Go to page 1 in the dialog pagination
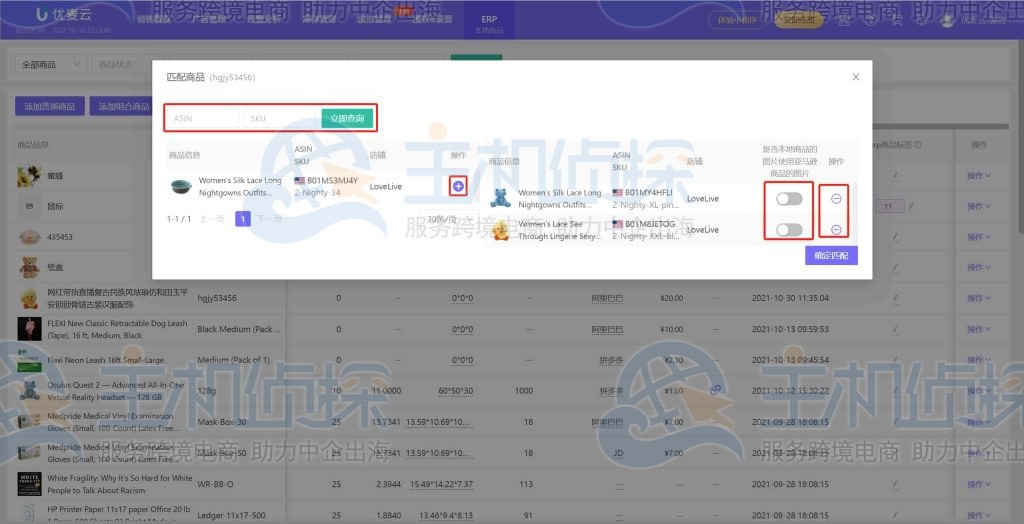 pos(243,219)
